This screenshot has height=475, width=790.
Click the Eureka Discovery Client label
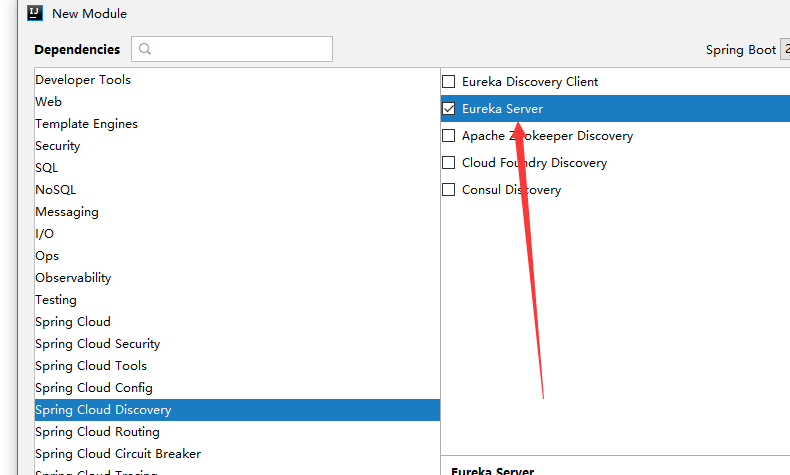[x=530, y=82]
